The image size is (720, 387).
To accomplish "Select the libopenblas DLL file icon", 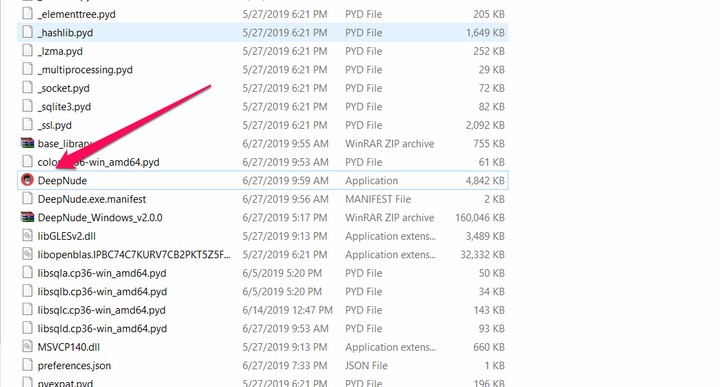I will pyautogui.click(x=28, y=254).
